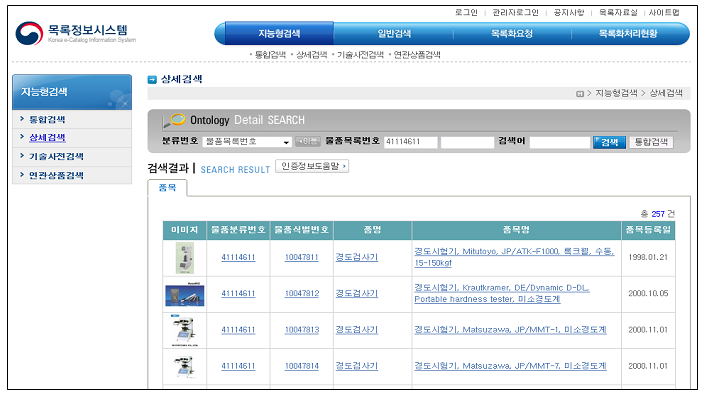704x396 pixels.
Task: Click the 통합검색 button beside 검색
Action: [651, 142]
